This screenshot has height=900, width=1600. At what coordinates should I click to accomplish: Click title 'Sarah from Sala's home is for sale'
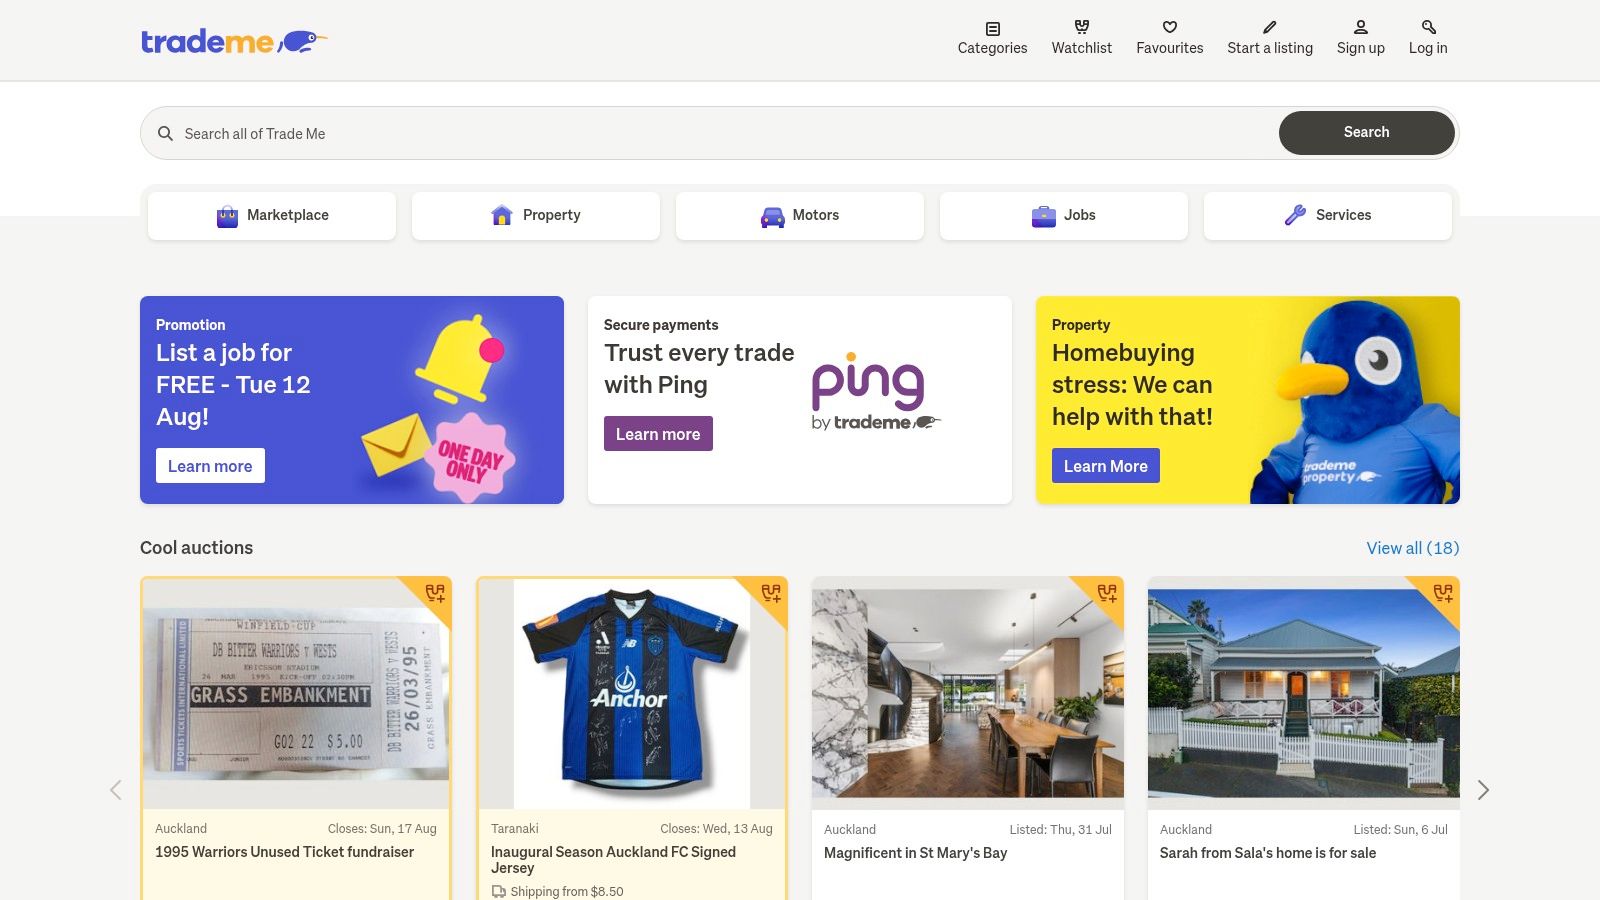click(1268, 853)
